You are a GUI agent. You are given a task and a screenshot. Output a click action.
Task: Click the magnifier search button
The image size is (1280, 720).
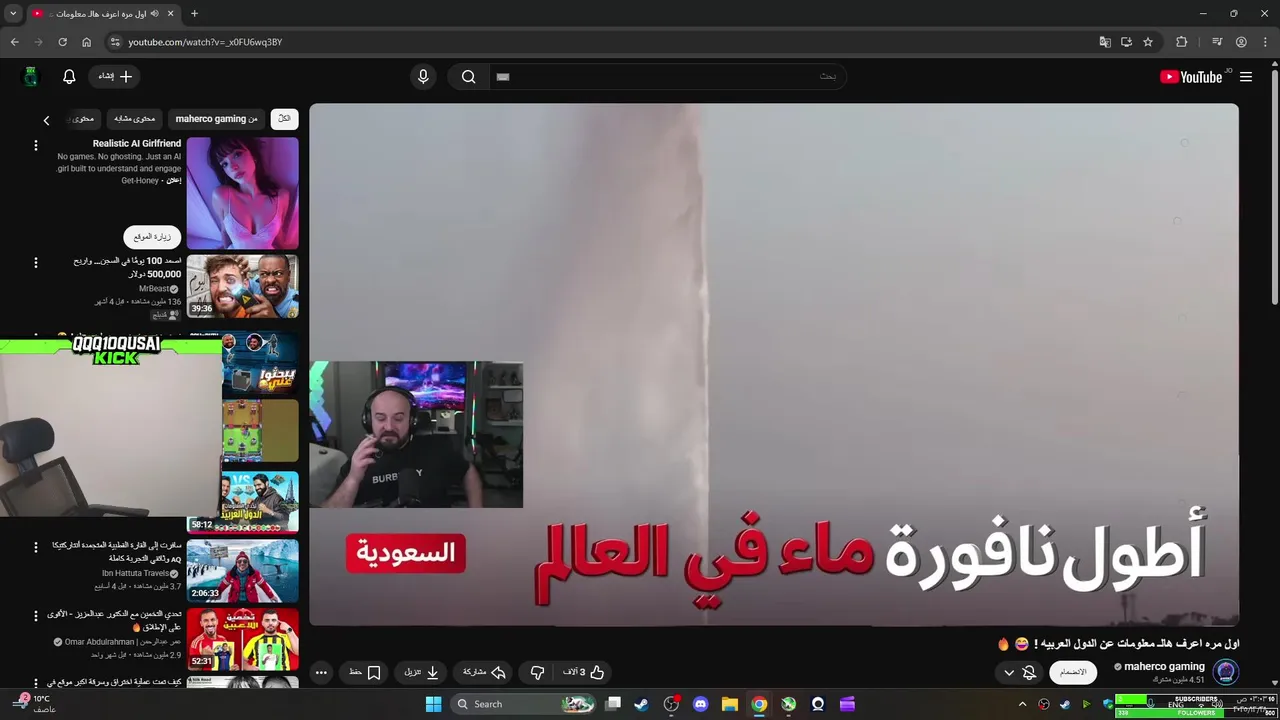coord(468,77)
